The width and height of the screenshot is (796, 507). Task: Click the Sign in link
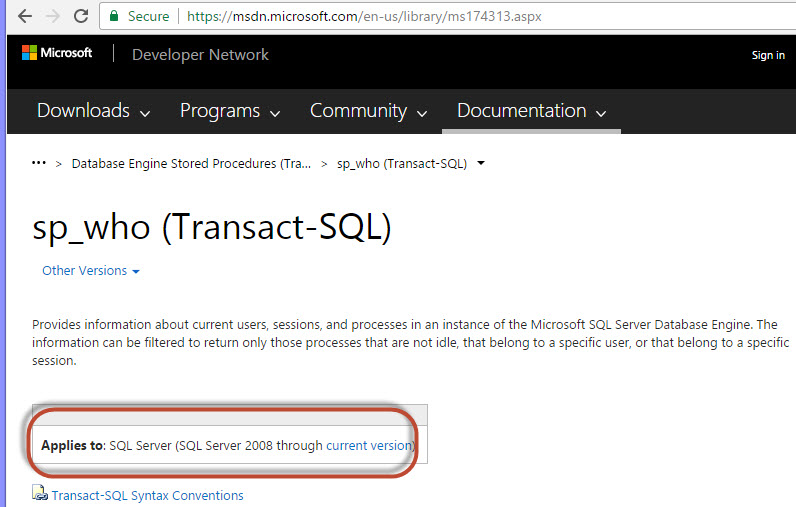point(767,55)
